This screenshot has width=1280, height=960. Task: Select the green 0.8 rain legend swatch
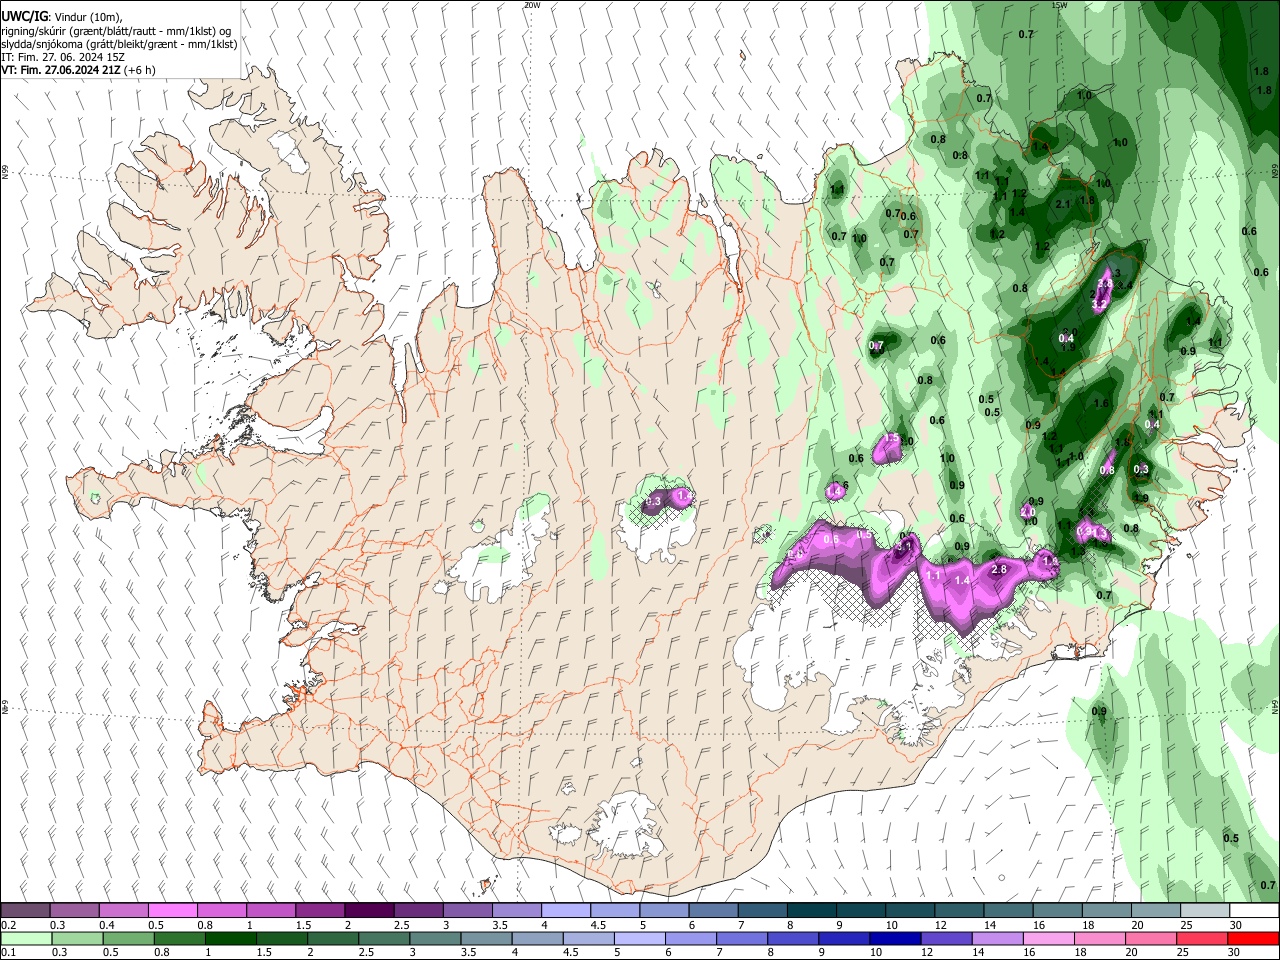tap(179, 938)
